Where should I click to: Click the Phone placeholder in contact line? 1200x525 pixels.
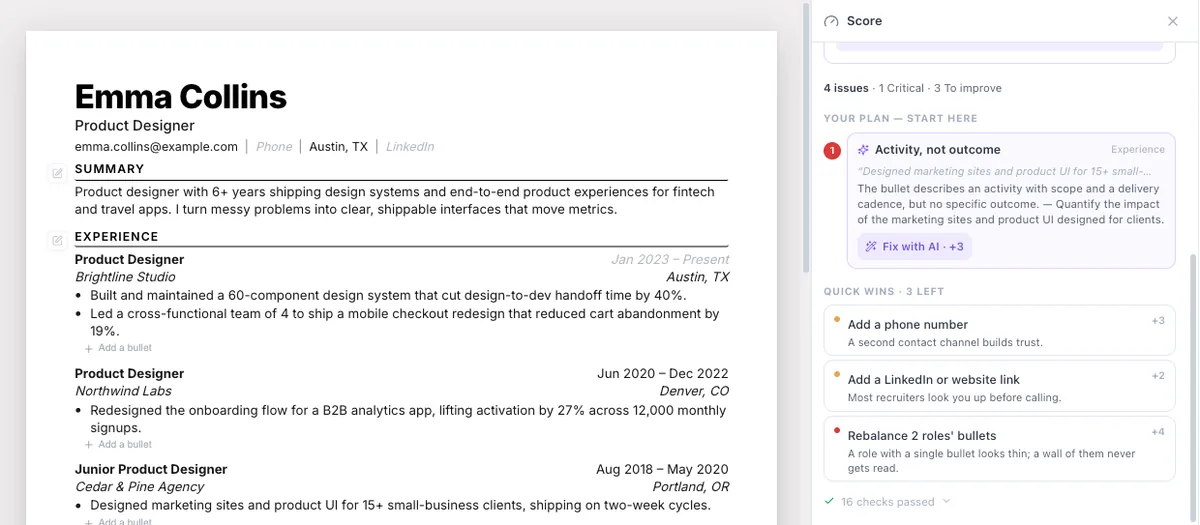tap(274, 147)
